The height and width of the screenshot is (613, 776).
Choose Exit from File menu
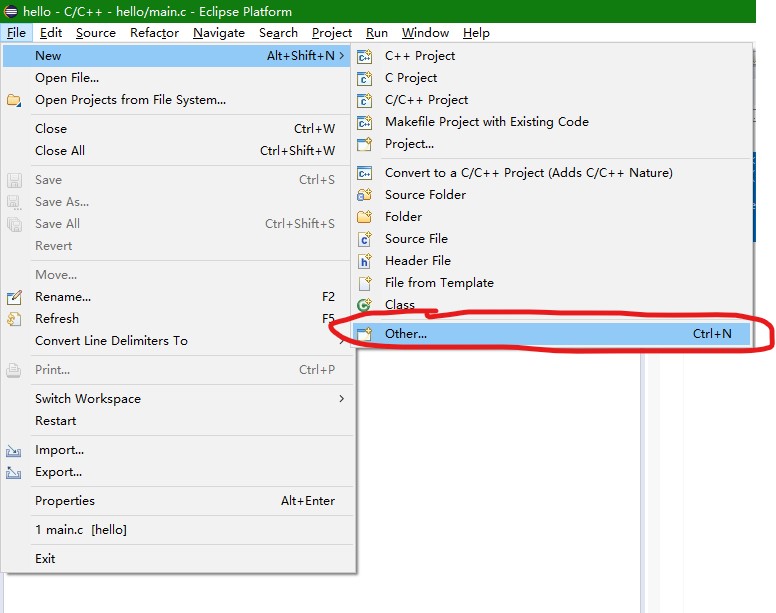pos(178,559)
